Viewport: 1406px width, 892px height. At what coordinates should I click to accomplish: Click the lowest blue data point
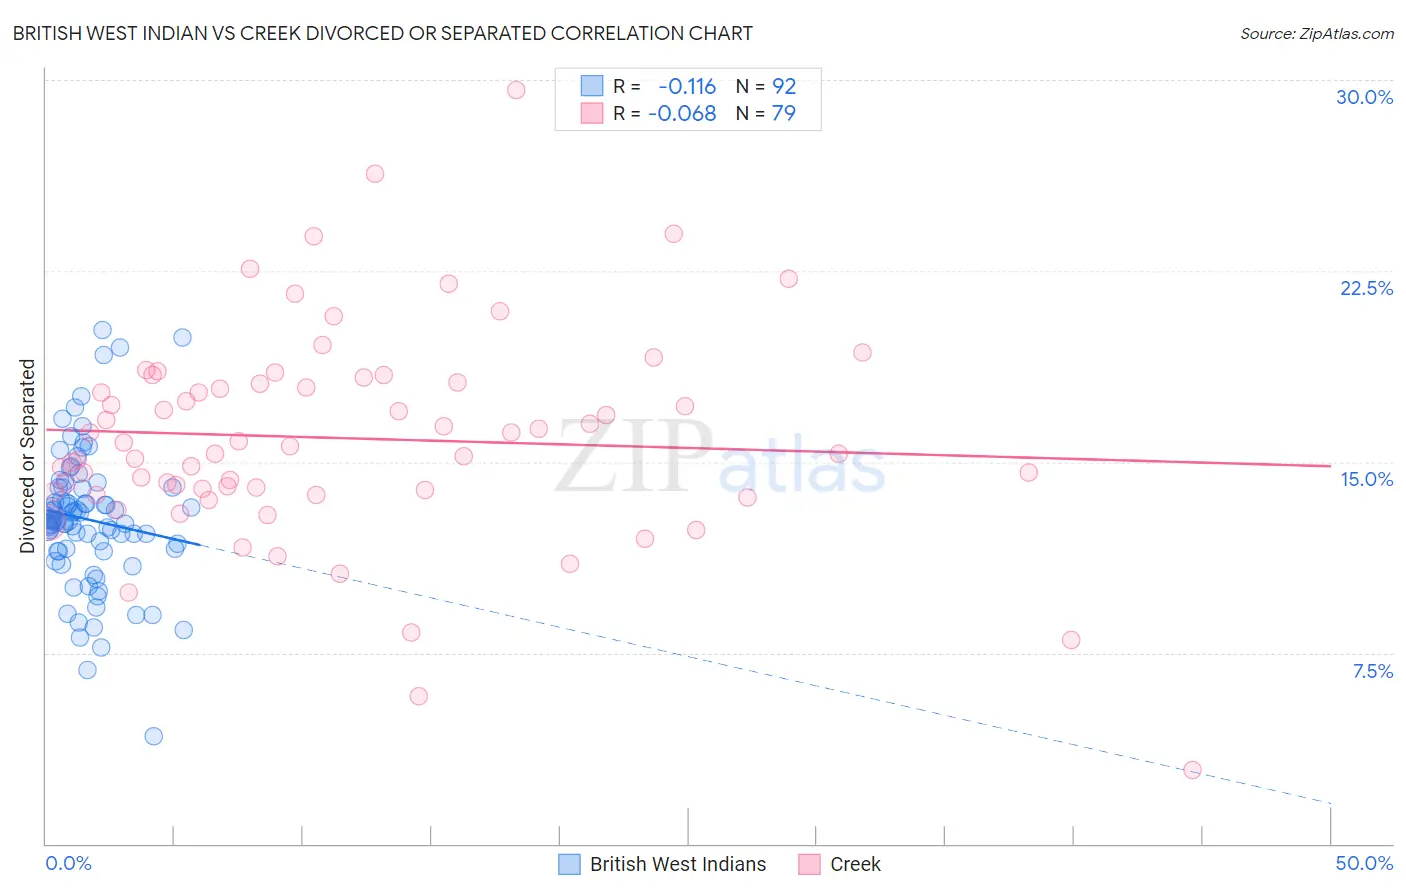click(x=153, y=736)
